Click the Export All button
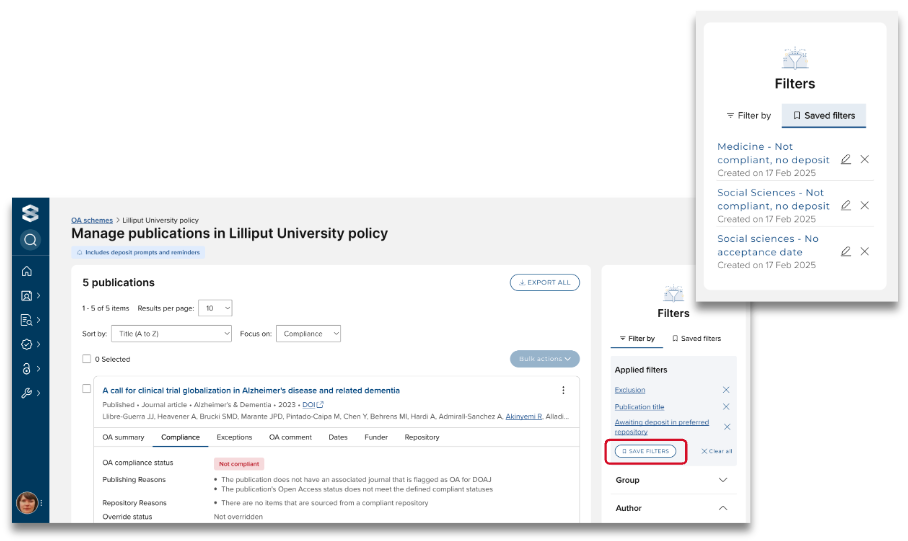 click(x=544, y=283)
